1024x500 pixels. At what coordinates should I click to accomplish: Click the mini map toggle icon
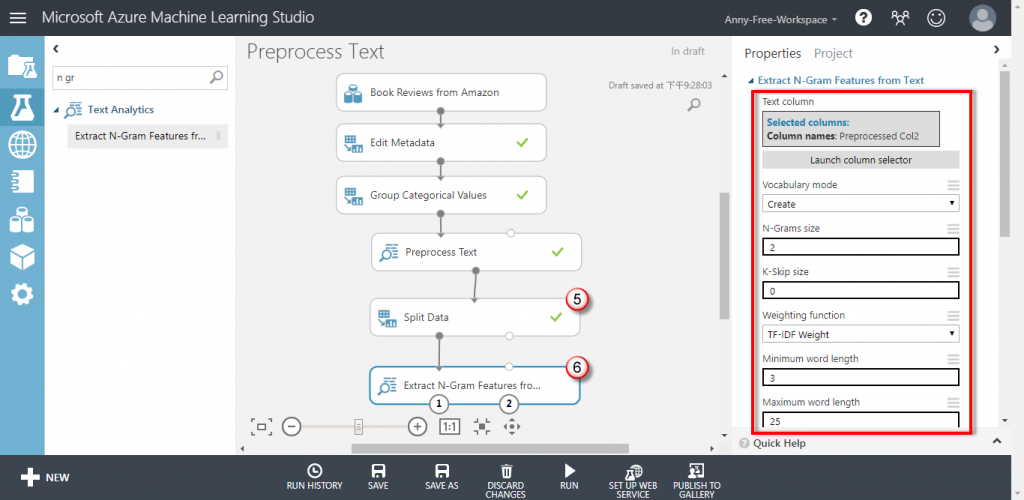(x=482, y=427)
